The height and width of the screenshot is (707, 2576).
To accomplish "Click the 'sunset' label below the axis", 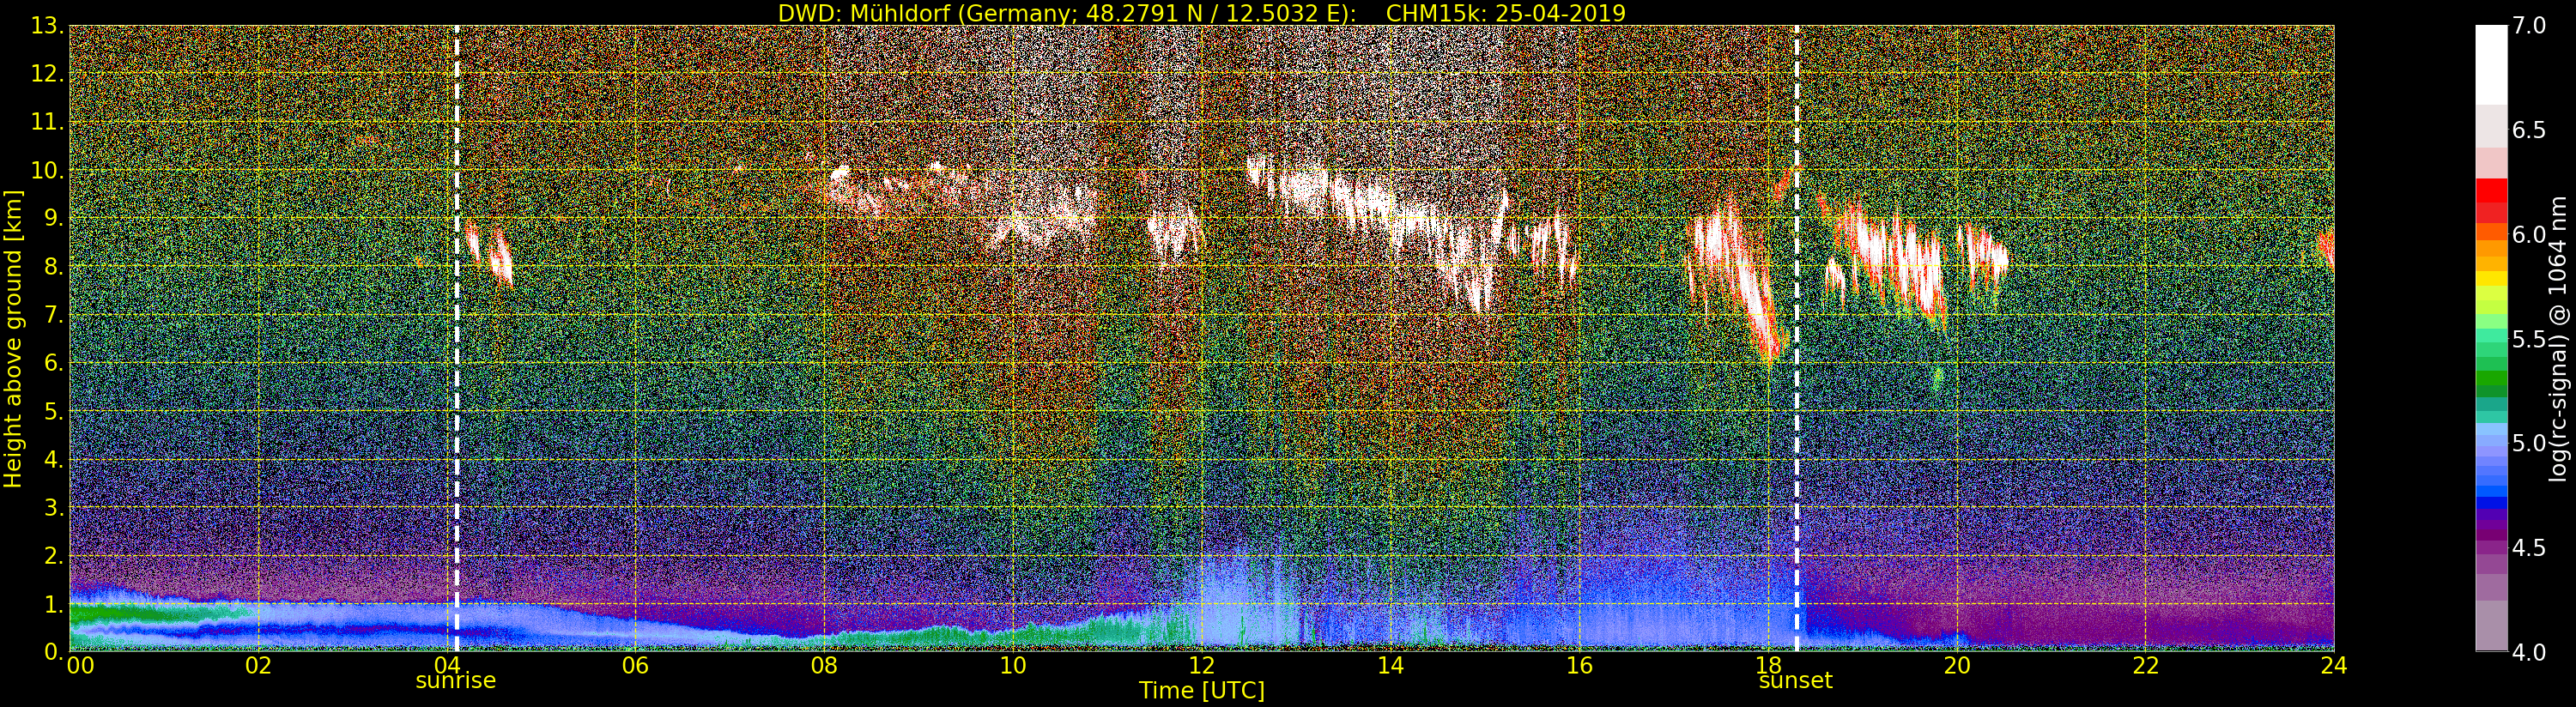I will coord(1795,680).
